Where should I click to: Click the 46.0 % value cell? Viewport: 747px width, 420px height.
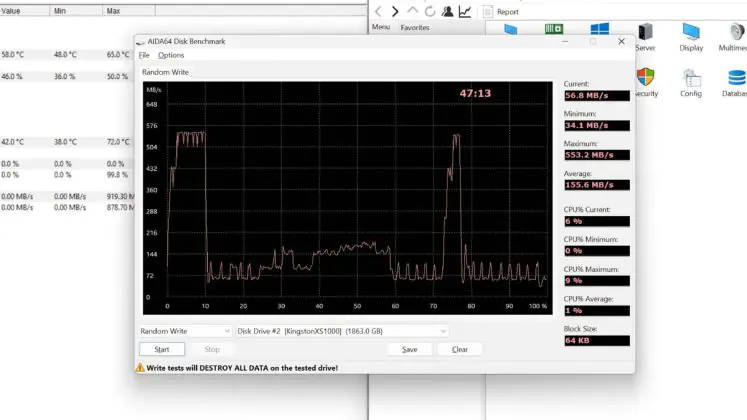coord(11,76)
